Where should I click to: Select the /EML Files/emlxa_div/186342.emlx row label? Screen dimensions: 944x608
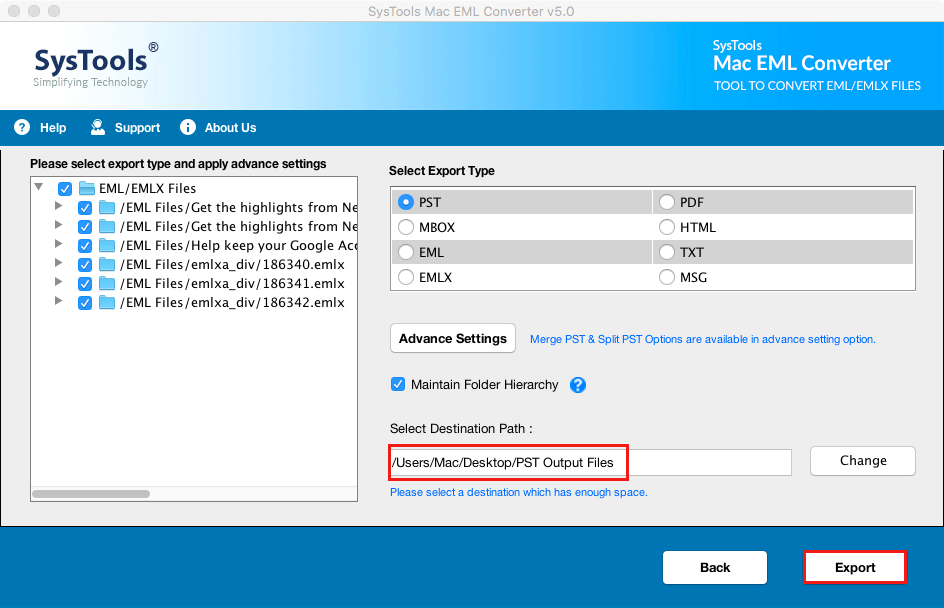pos(232,302)
